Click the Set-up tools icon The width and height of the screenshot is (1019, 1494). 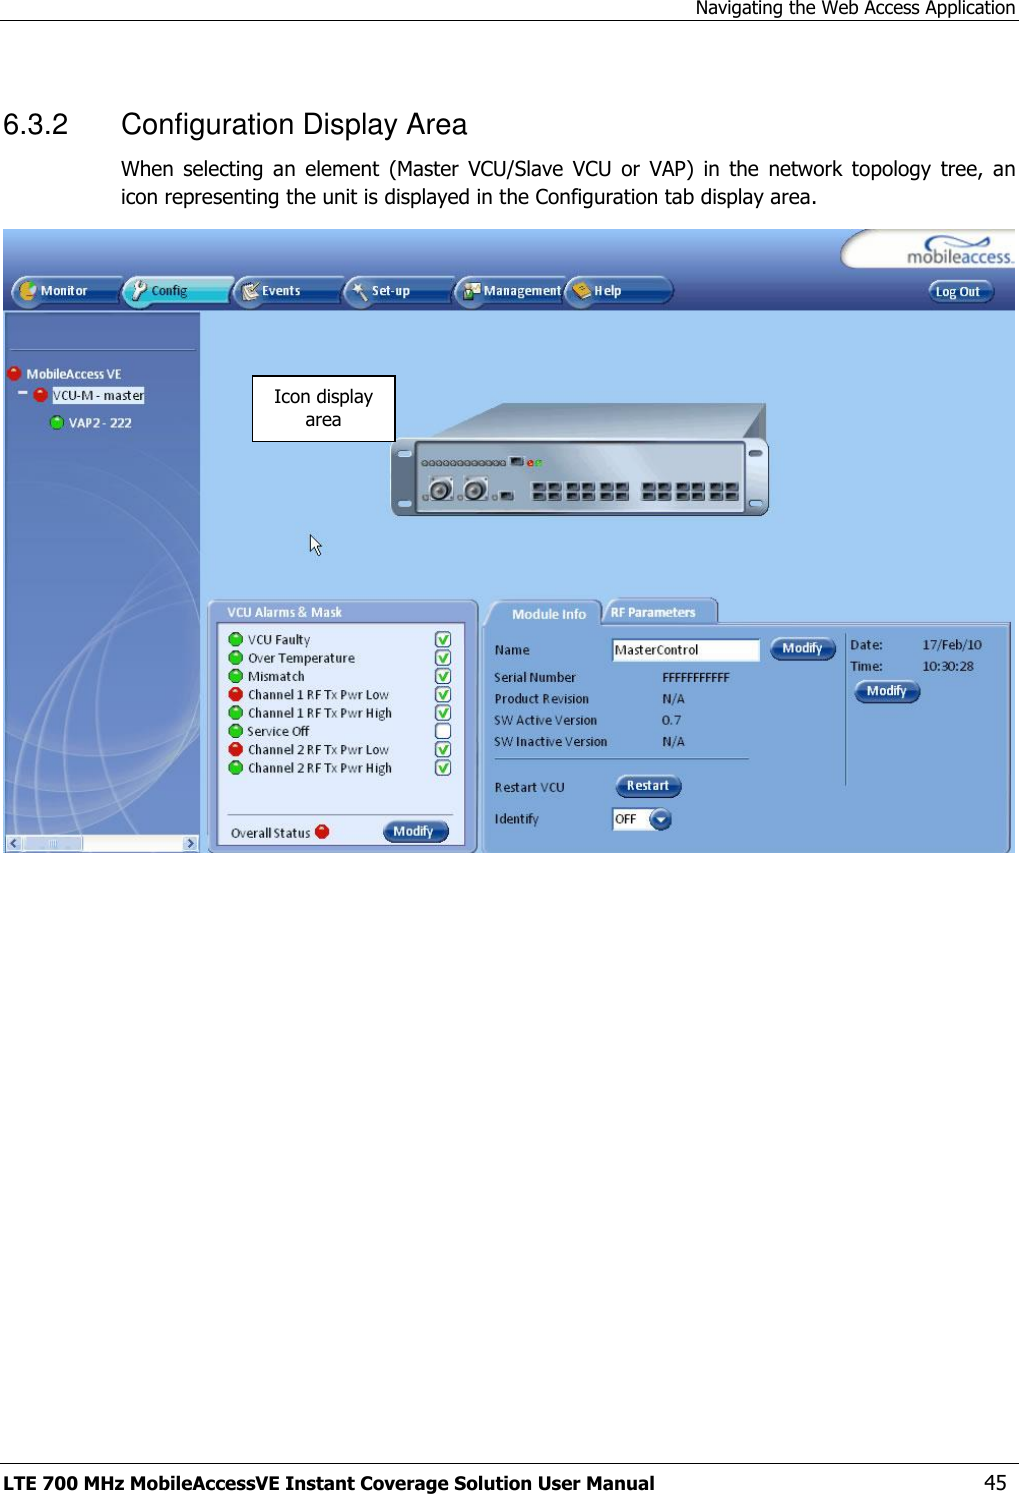tap(359, 291)
